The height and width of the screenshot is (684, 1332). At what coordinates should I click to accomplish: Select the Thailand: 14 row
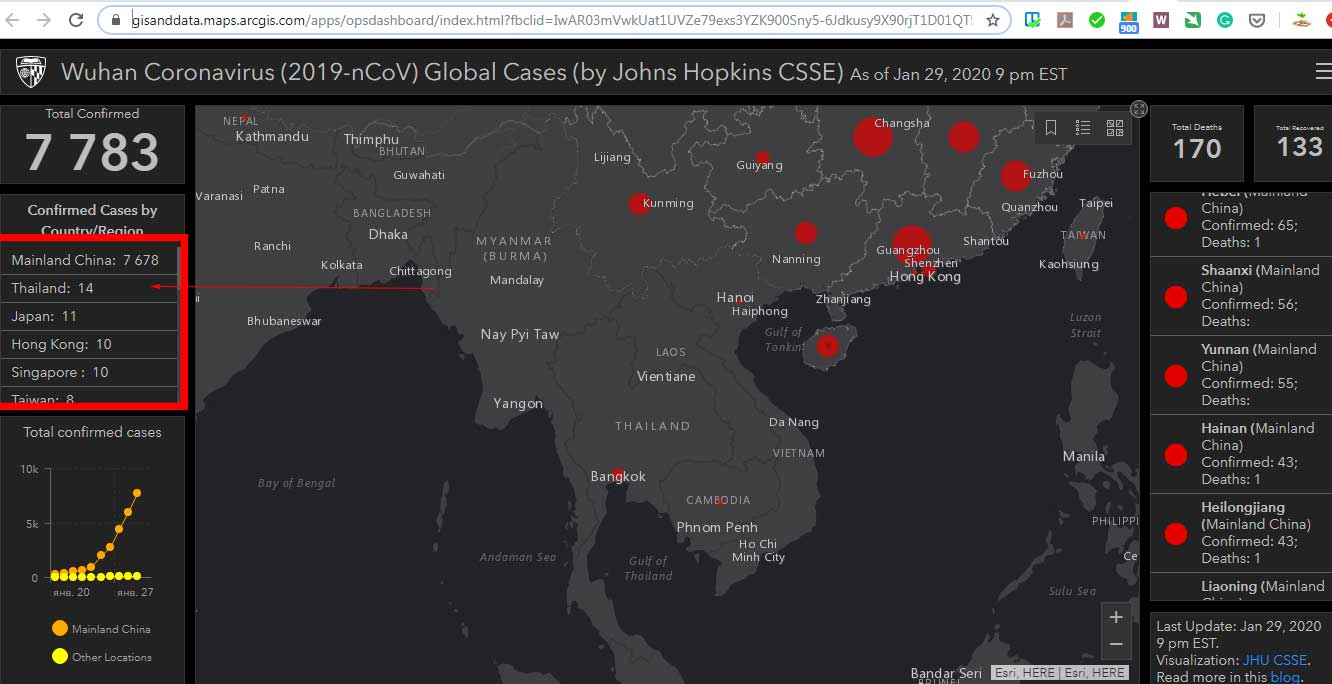pos(90,288)
